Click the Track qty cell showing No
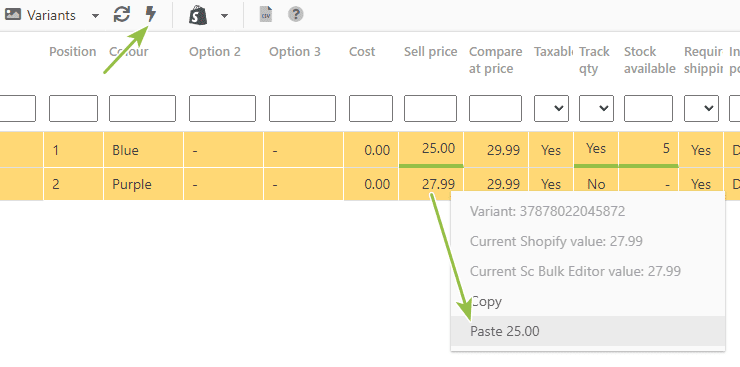The image size is (740, 367). [596, 184]
